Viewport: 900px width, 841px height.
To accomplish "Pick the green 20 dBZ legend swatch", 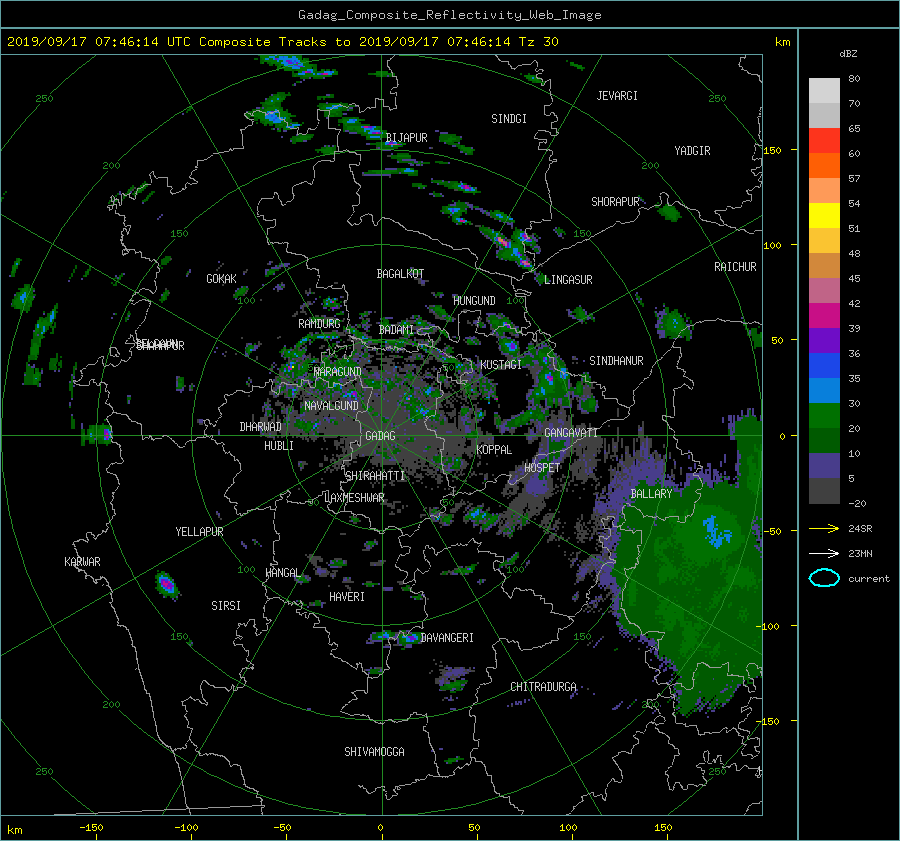I will click(824, 416).
